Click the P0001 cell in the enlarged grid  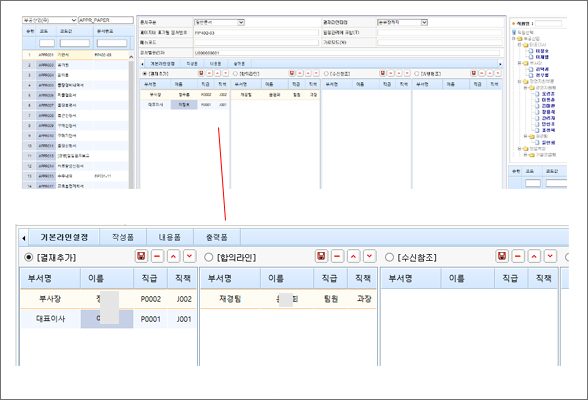coord(150,319)
